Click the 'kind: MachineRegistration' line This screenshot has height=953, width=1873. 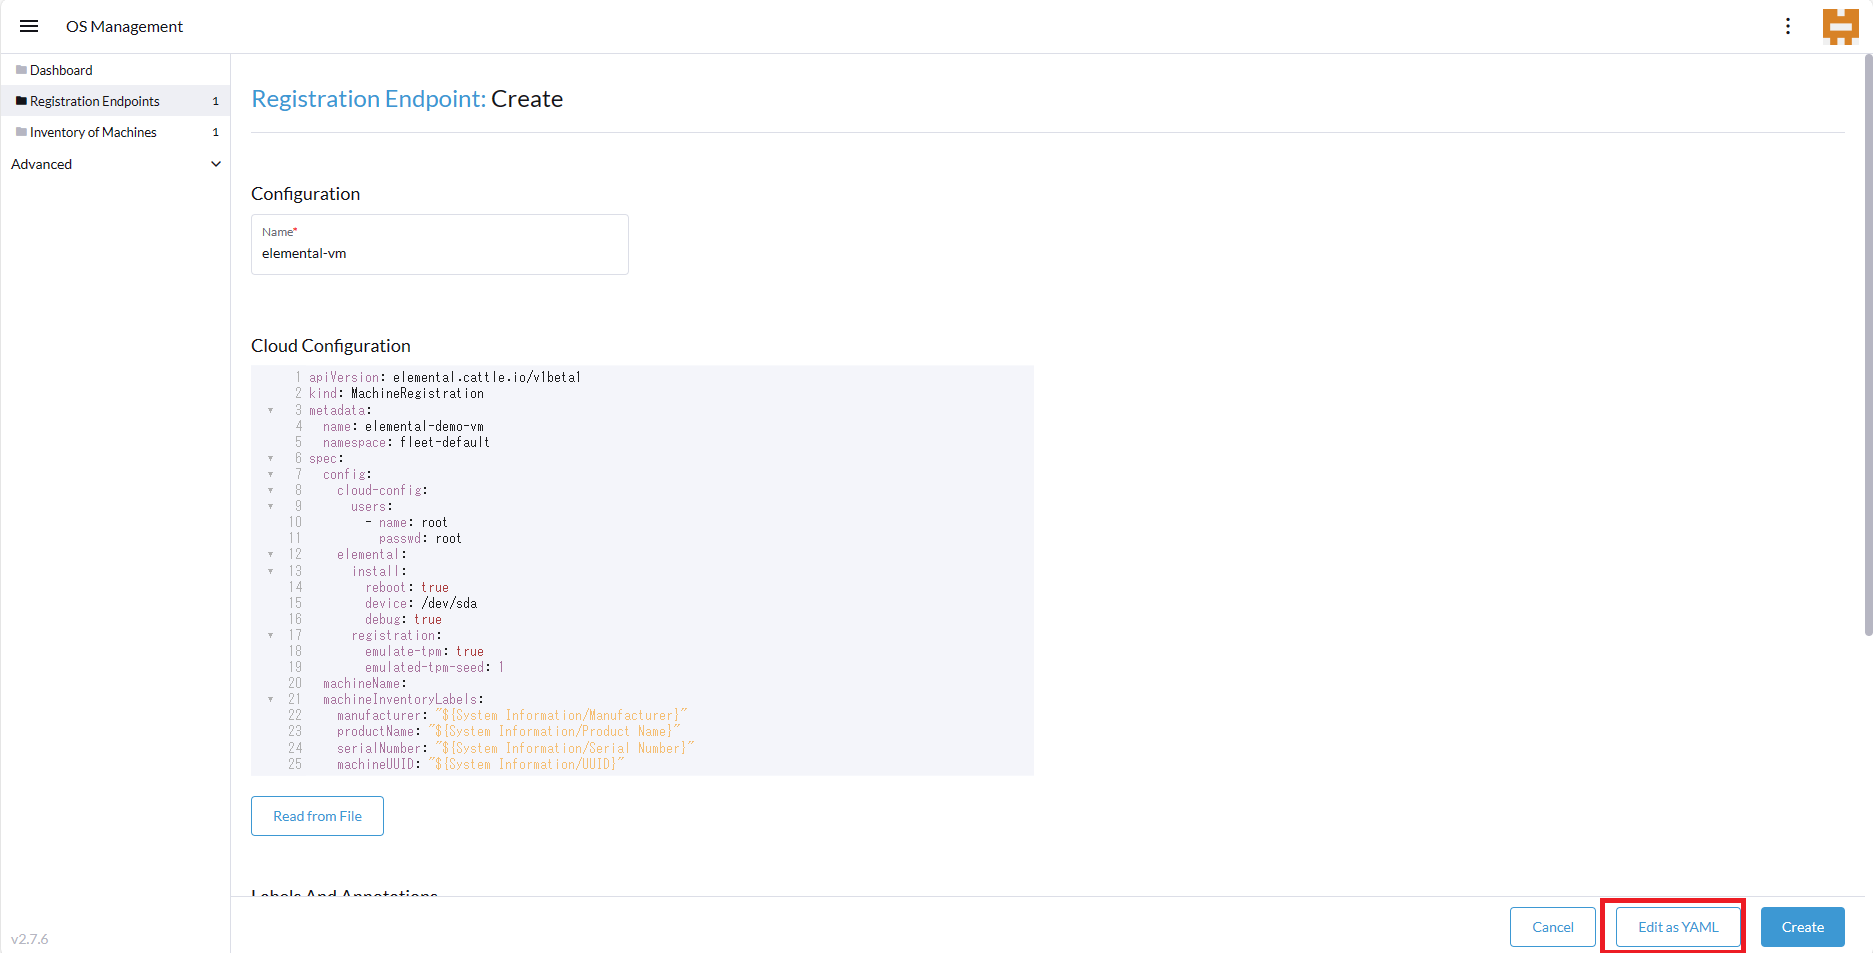[396, 393]
